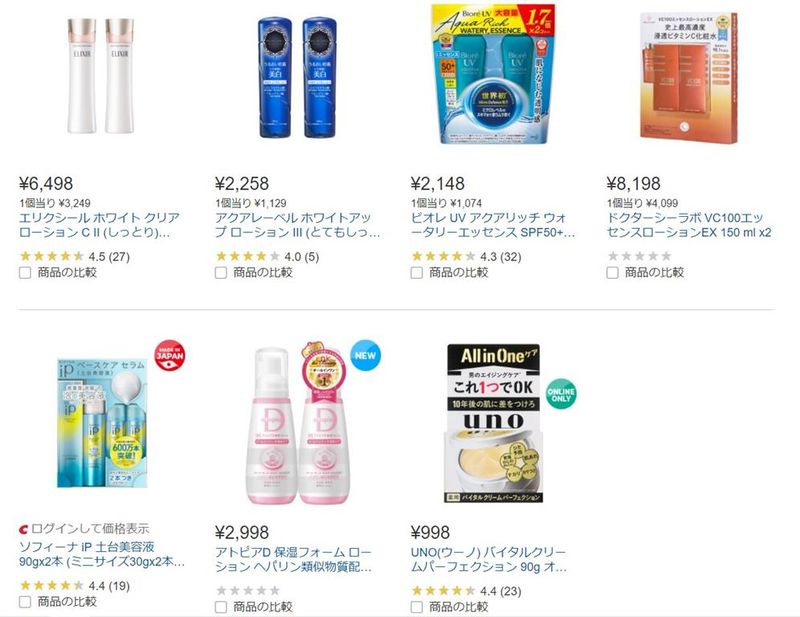800x617 pixels.
Task: Check 商品の比較 for UNO バイタルクリーム
Action: (417, 607)
